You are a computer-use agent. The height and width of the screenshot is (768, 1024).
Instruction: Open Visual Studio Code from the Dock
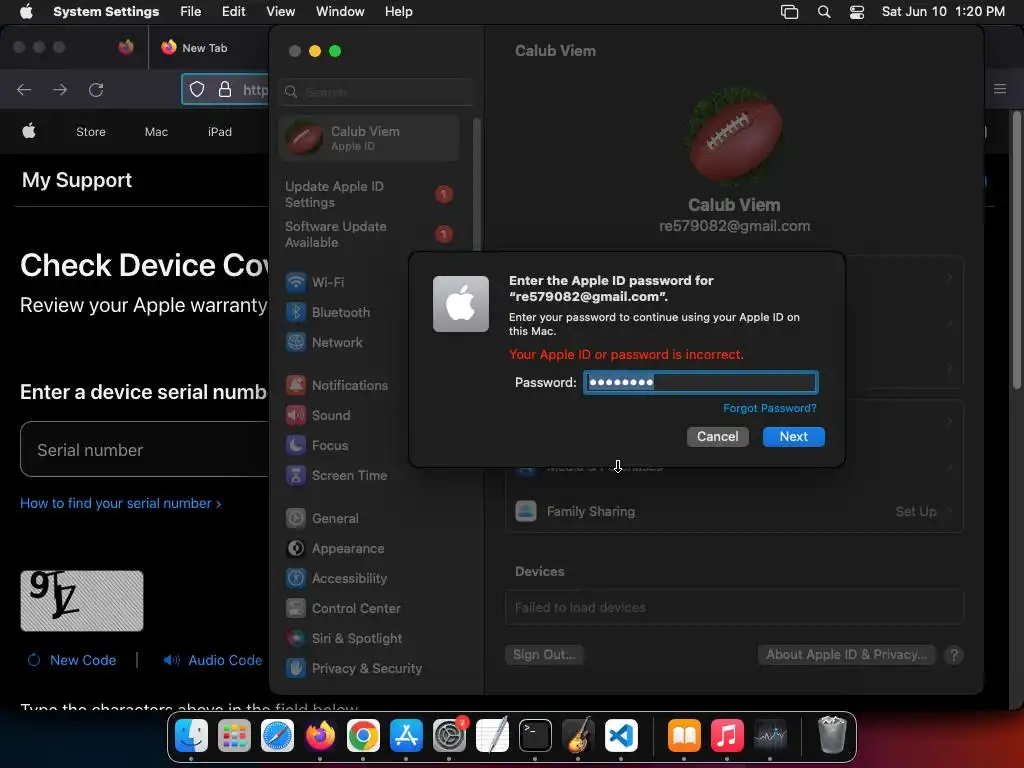(x=621, y=736)
